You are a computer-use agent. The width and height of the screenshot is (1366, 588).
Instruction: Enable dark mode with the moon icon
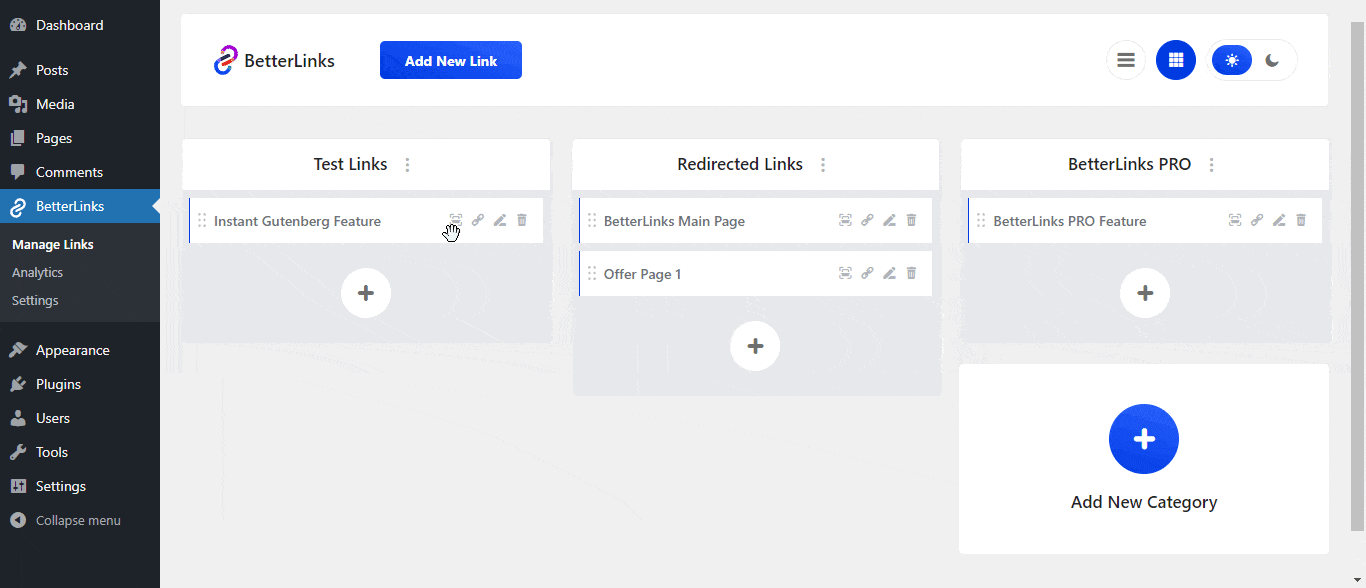pos(1272,60)
